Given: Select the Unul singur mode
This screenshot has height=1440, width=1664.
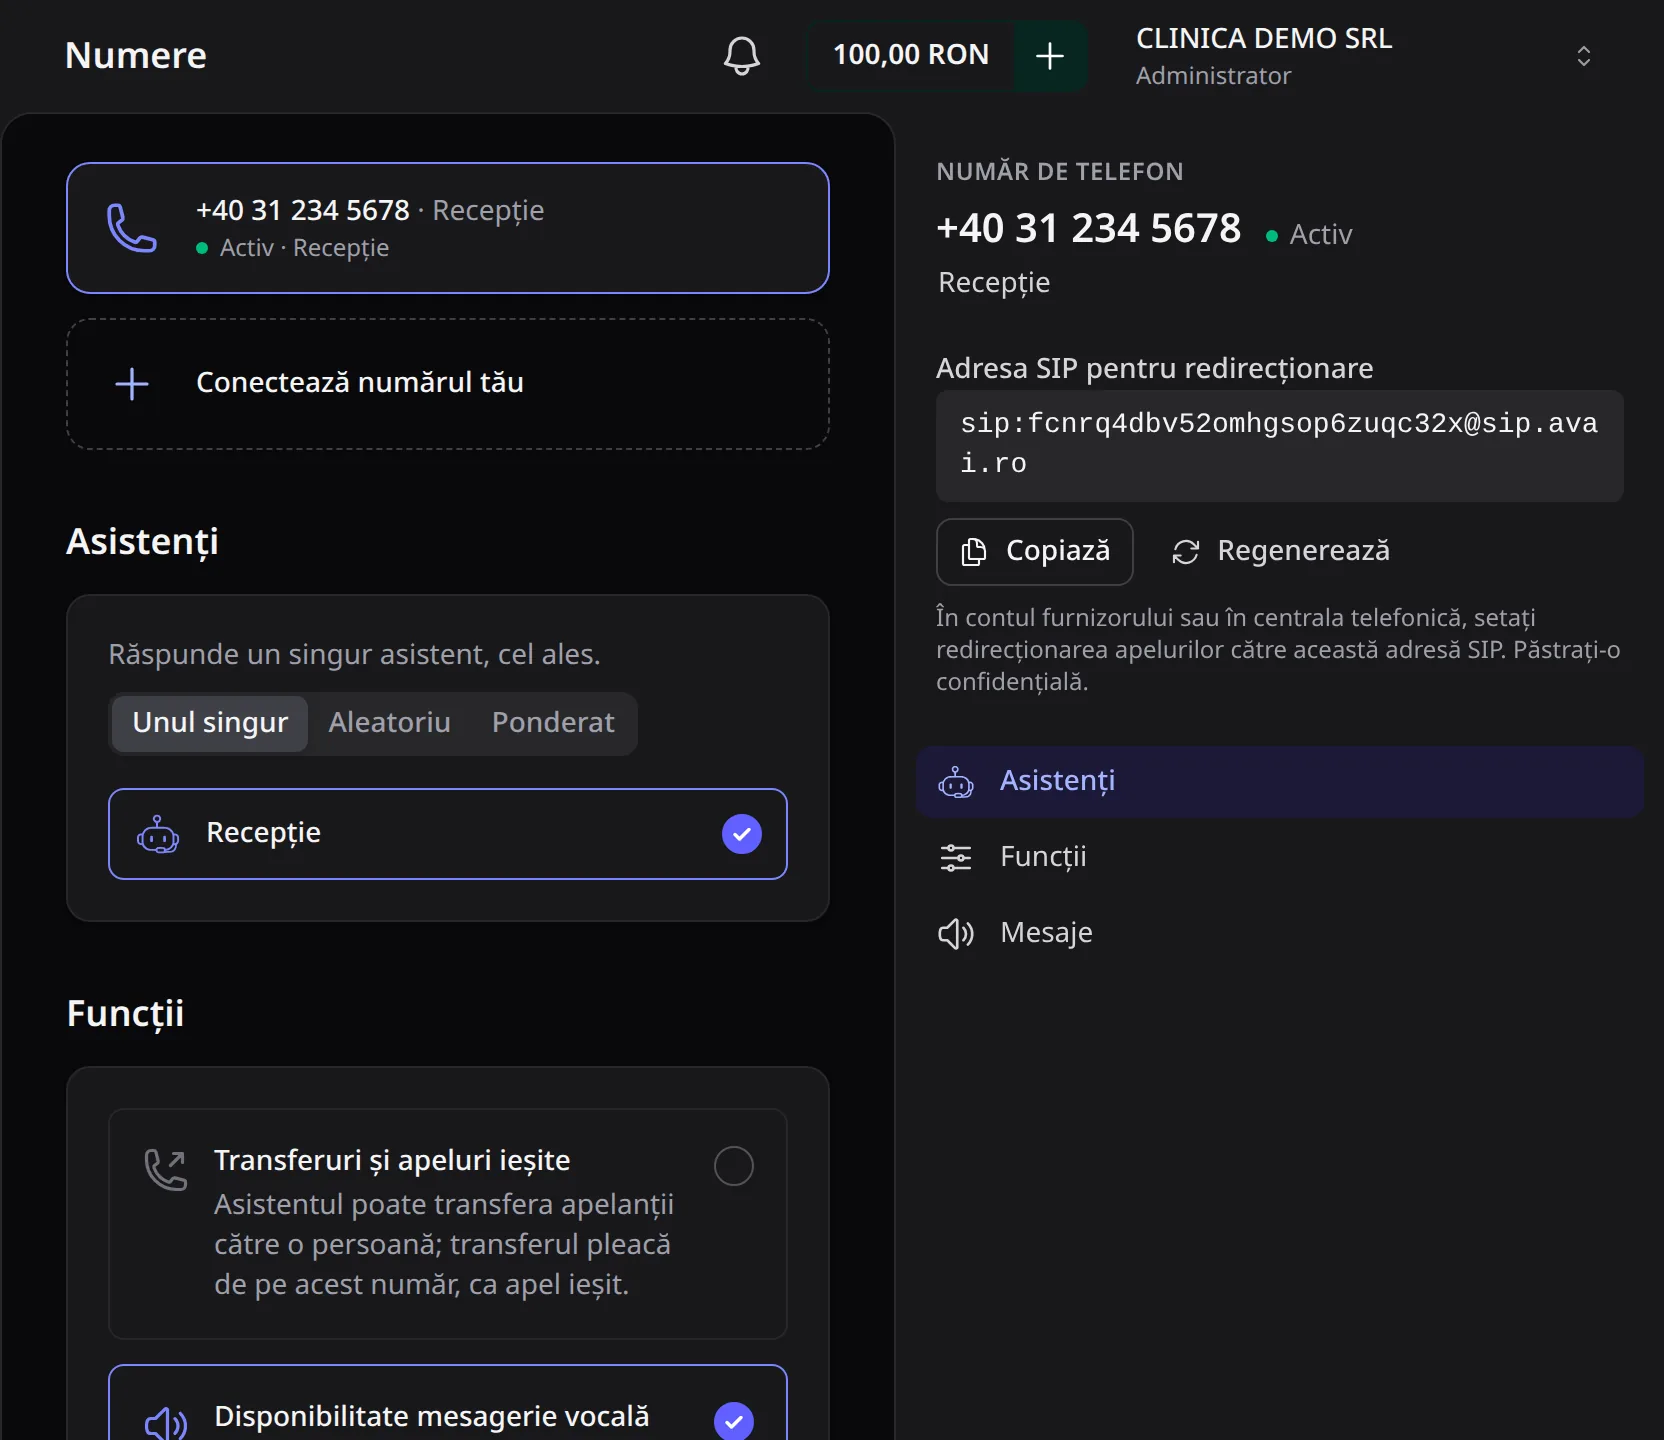Looking at the screenshot, I should (x=210, y=723).
